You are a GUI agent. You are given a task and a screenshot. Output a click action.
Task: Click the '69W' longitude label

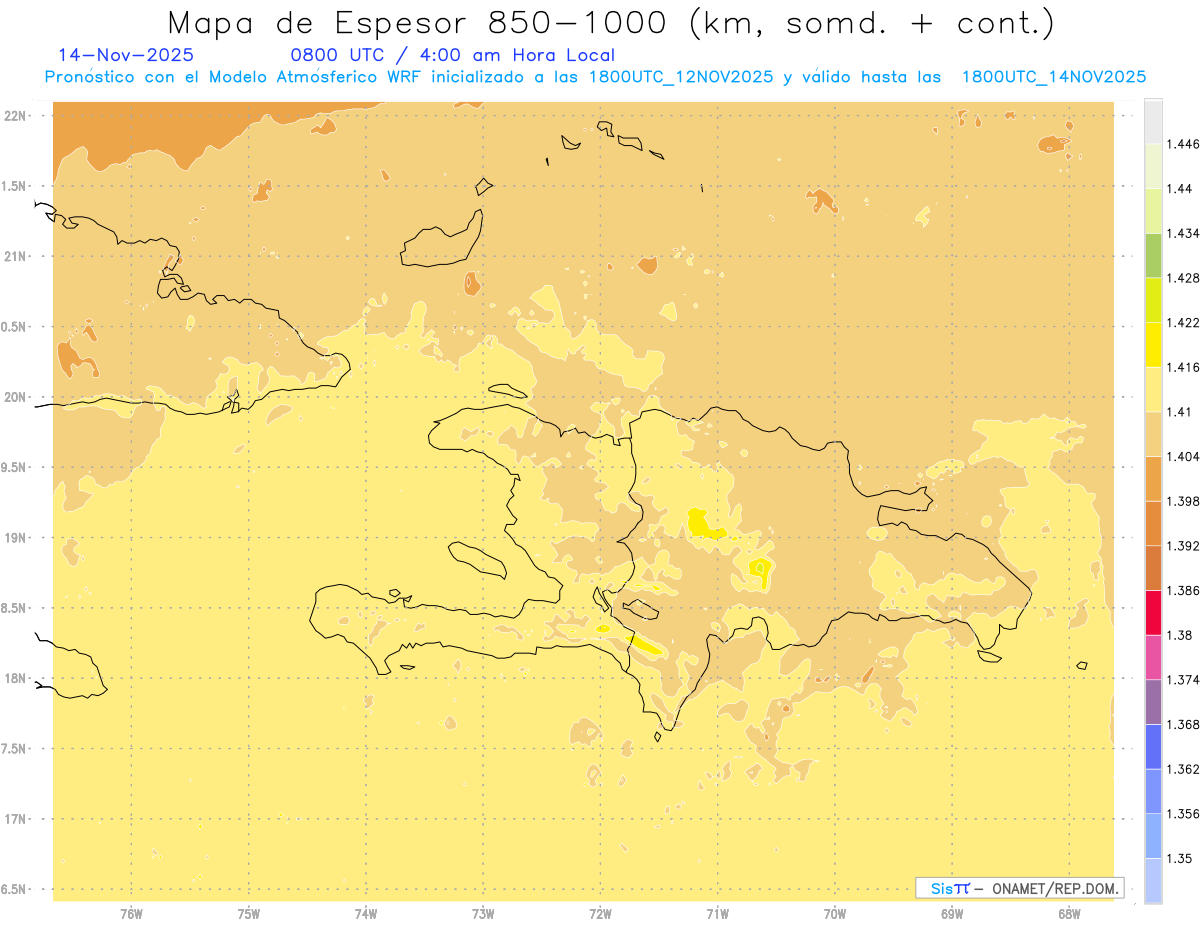tap(952, 914)
